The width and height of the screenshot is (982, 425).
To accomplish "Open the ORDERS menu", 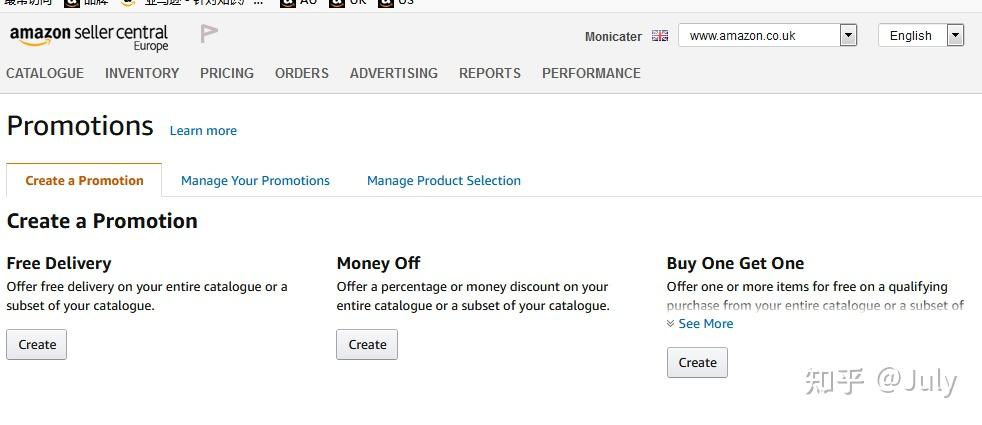I will click(x=302, y=73).
